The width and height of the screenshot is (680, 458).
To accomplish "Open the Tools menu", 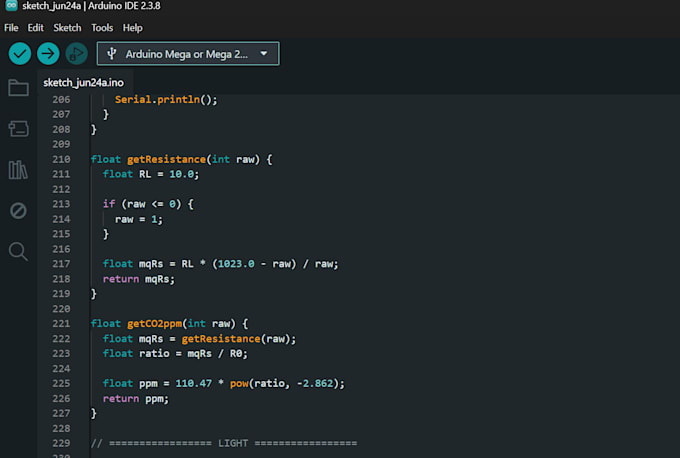I will coord(102,28).
